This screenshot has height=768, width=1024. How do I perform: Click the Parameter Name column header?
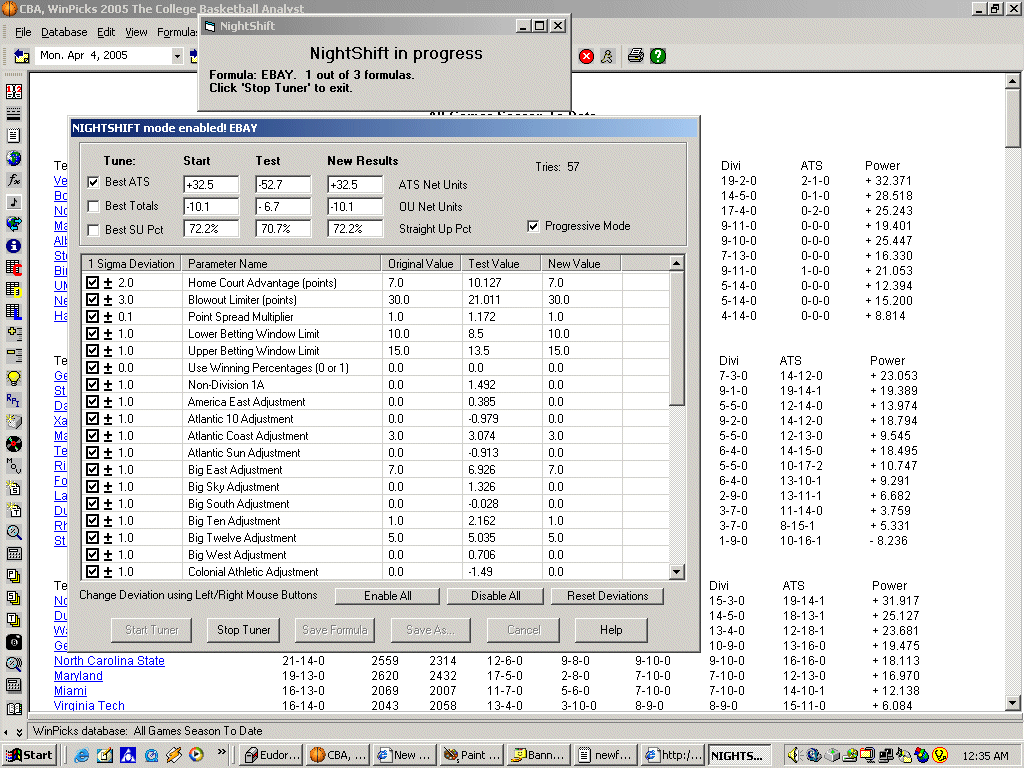coord(281,264)
